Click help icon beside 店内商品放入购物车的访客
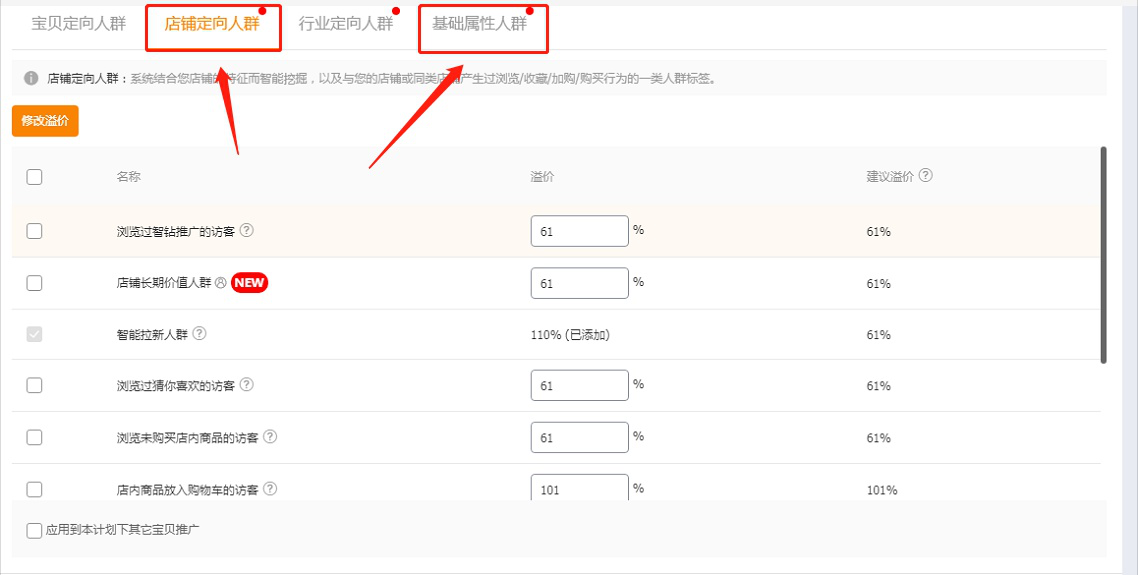The height and width of the screenshot is (575, 1138). point(270,489)
